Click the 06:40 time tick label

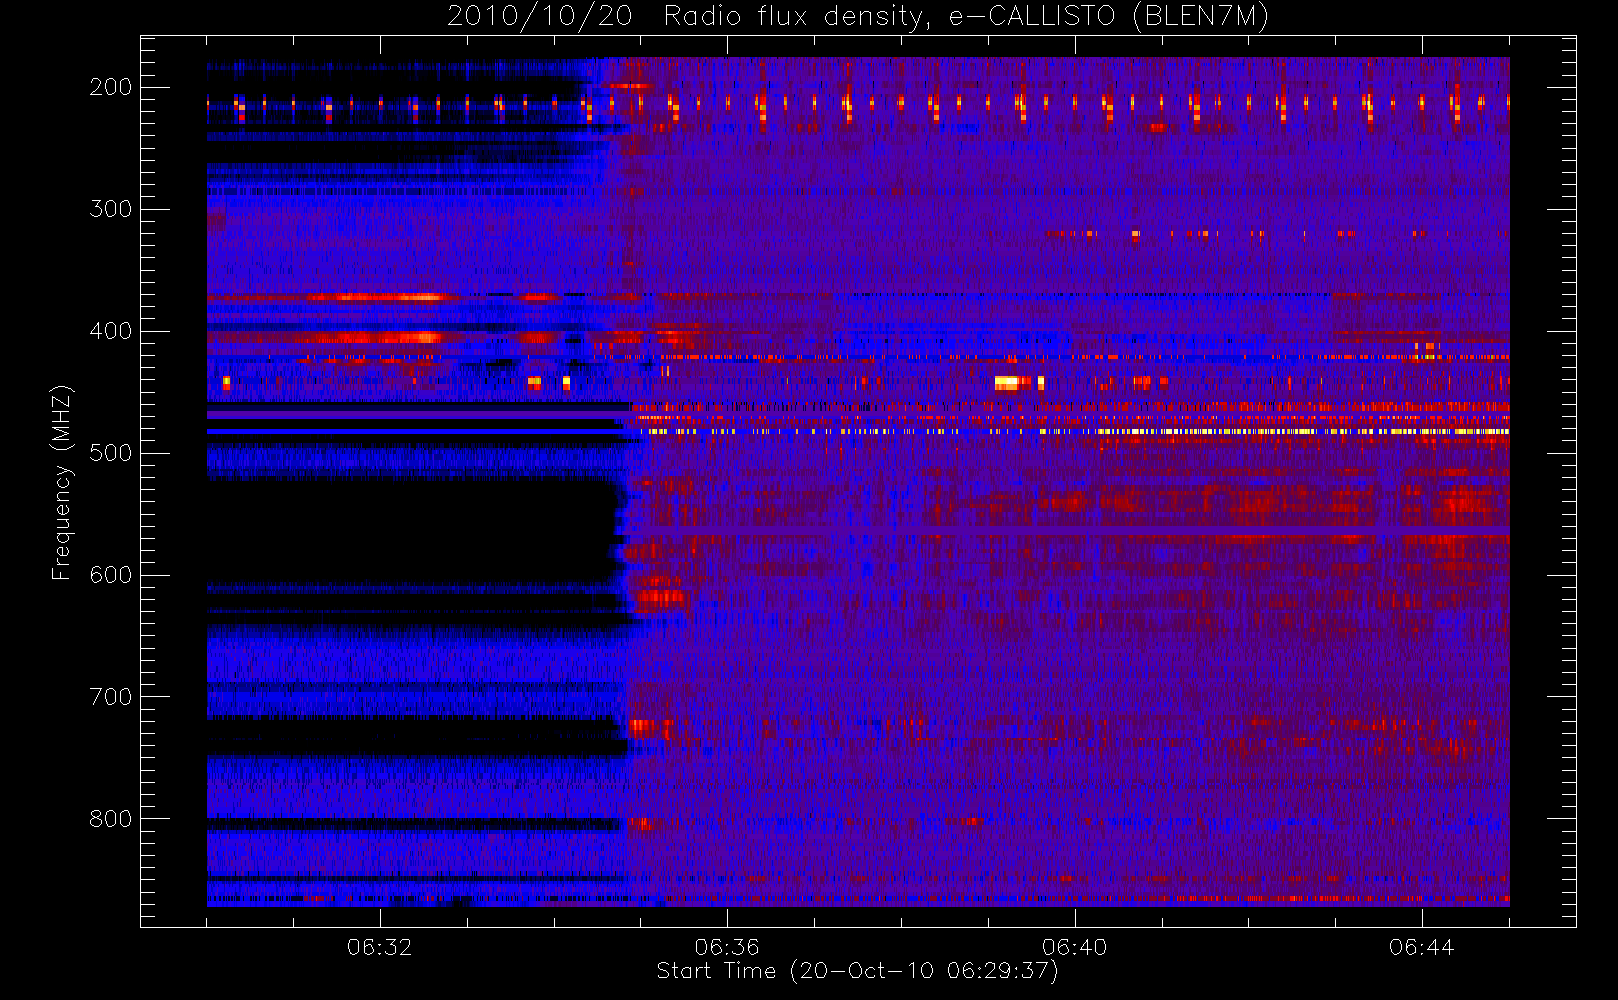(1075, 947)
